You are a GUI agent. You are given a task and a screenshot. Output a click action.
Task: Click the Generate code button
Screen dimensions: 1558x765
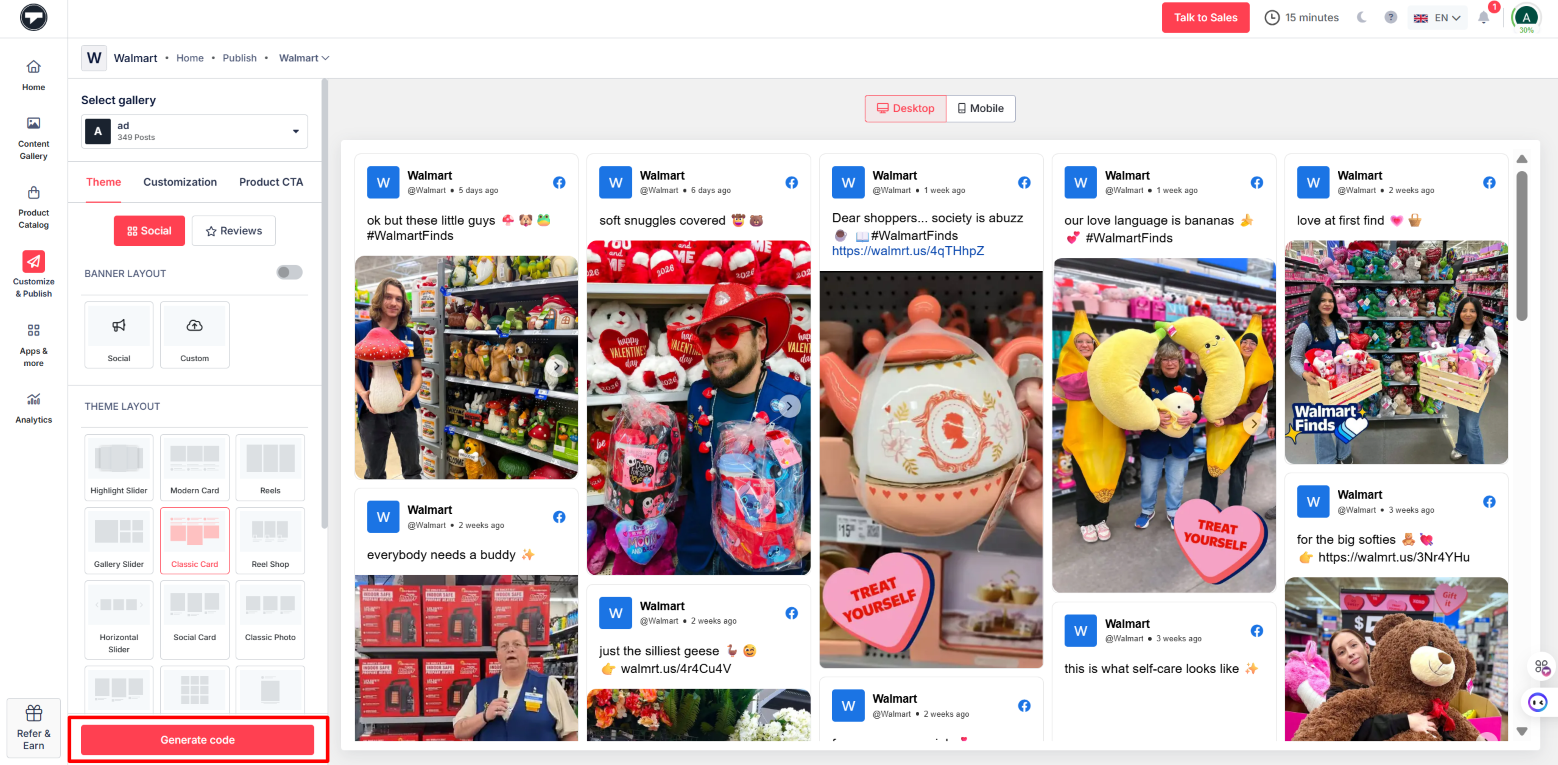pyautogui.click(x=197, y=740)
